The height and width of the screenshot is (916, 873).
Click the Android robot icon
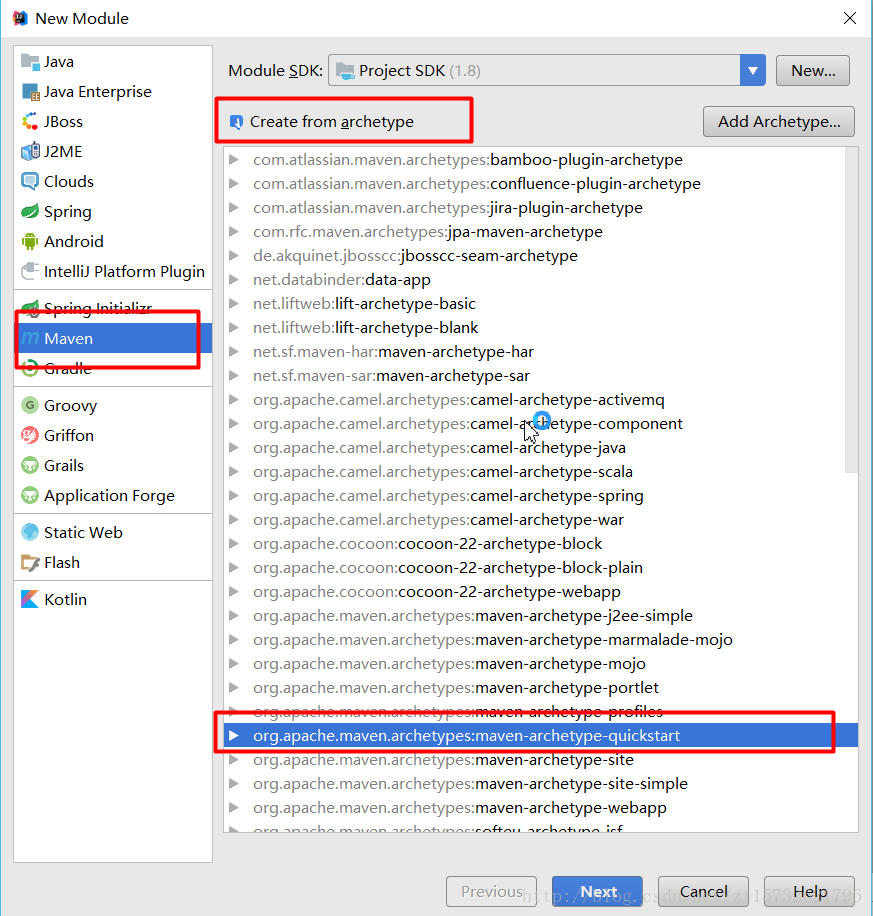tap(30, 241)
